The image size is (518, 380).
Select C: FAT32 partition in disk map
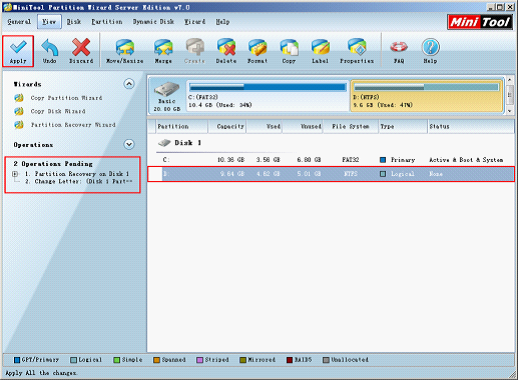(268, 96)
